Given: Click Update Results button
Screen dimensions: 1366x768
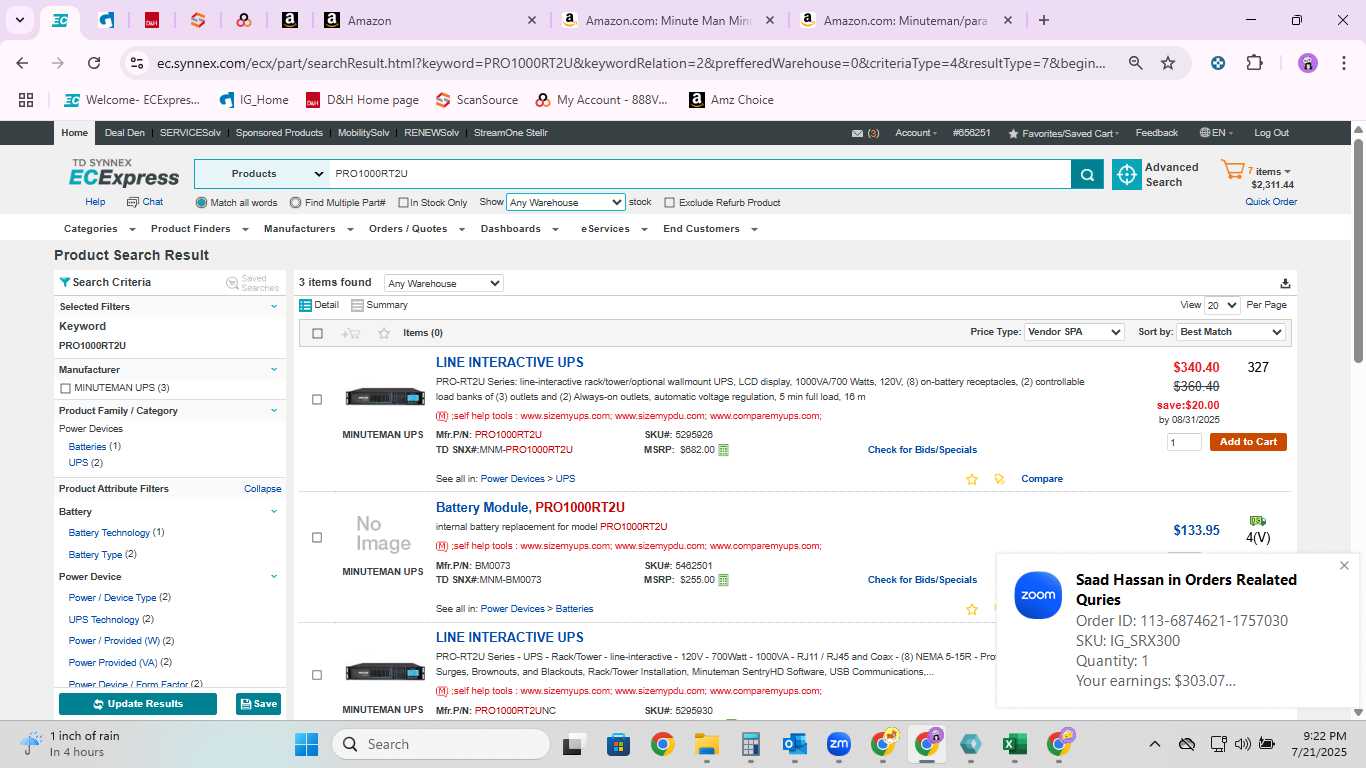Looking at the screenshot, I should coord(138,704).
